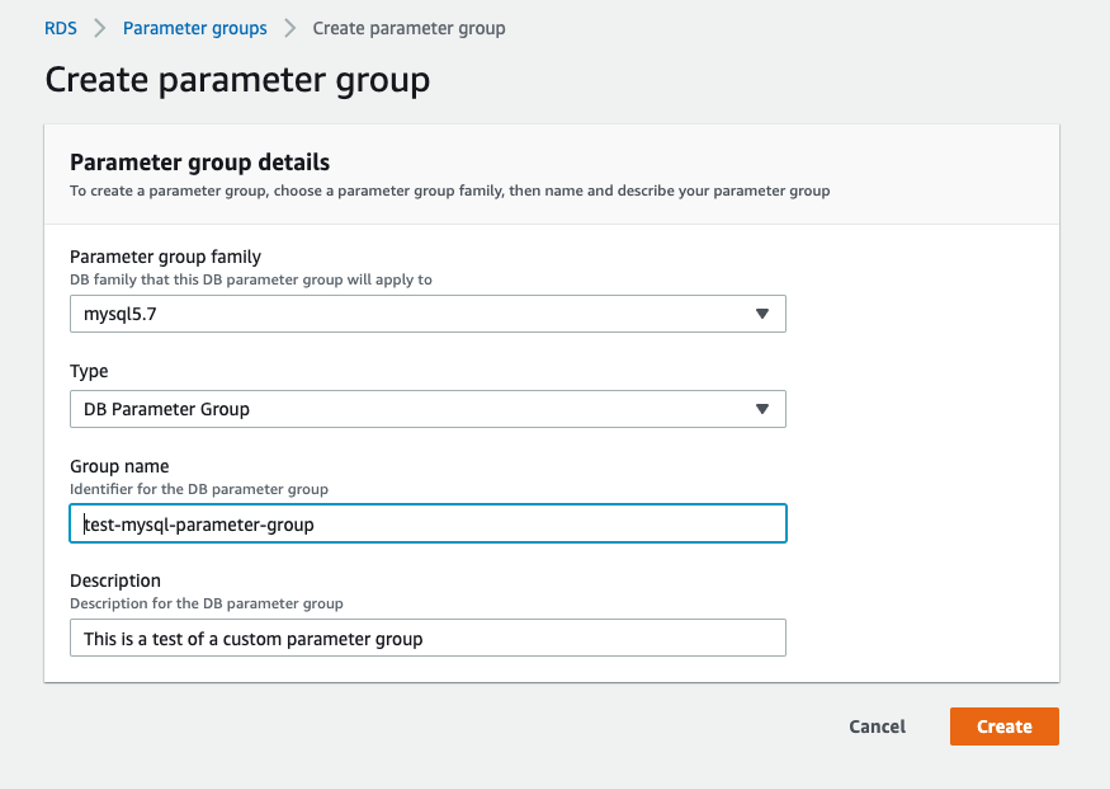This screenshot has height=789, width=1110.
Task: Click the Description field label
Action: click(115, 580)
